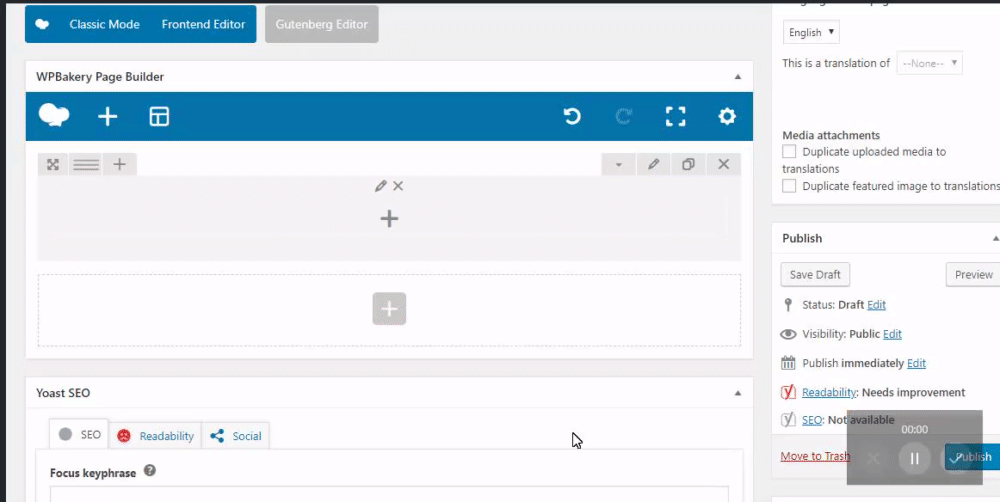
Task: Open the English language dropdown
Action: coord(811,32)
